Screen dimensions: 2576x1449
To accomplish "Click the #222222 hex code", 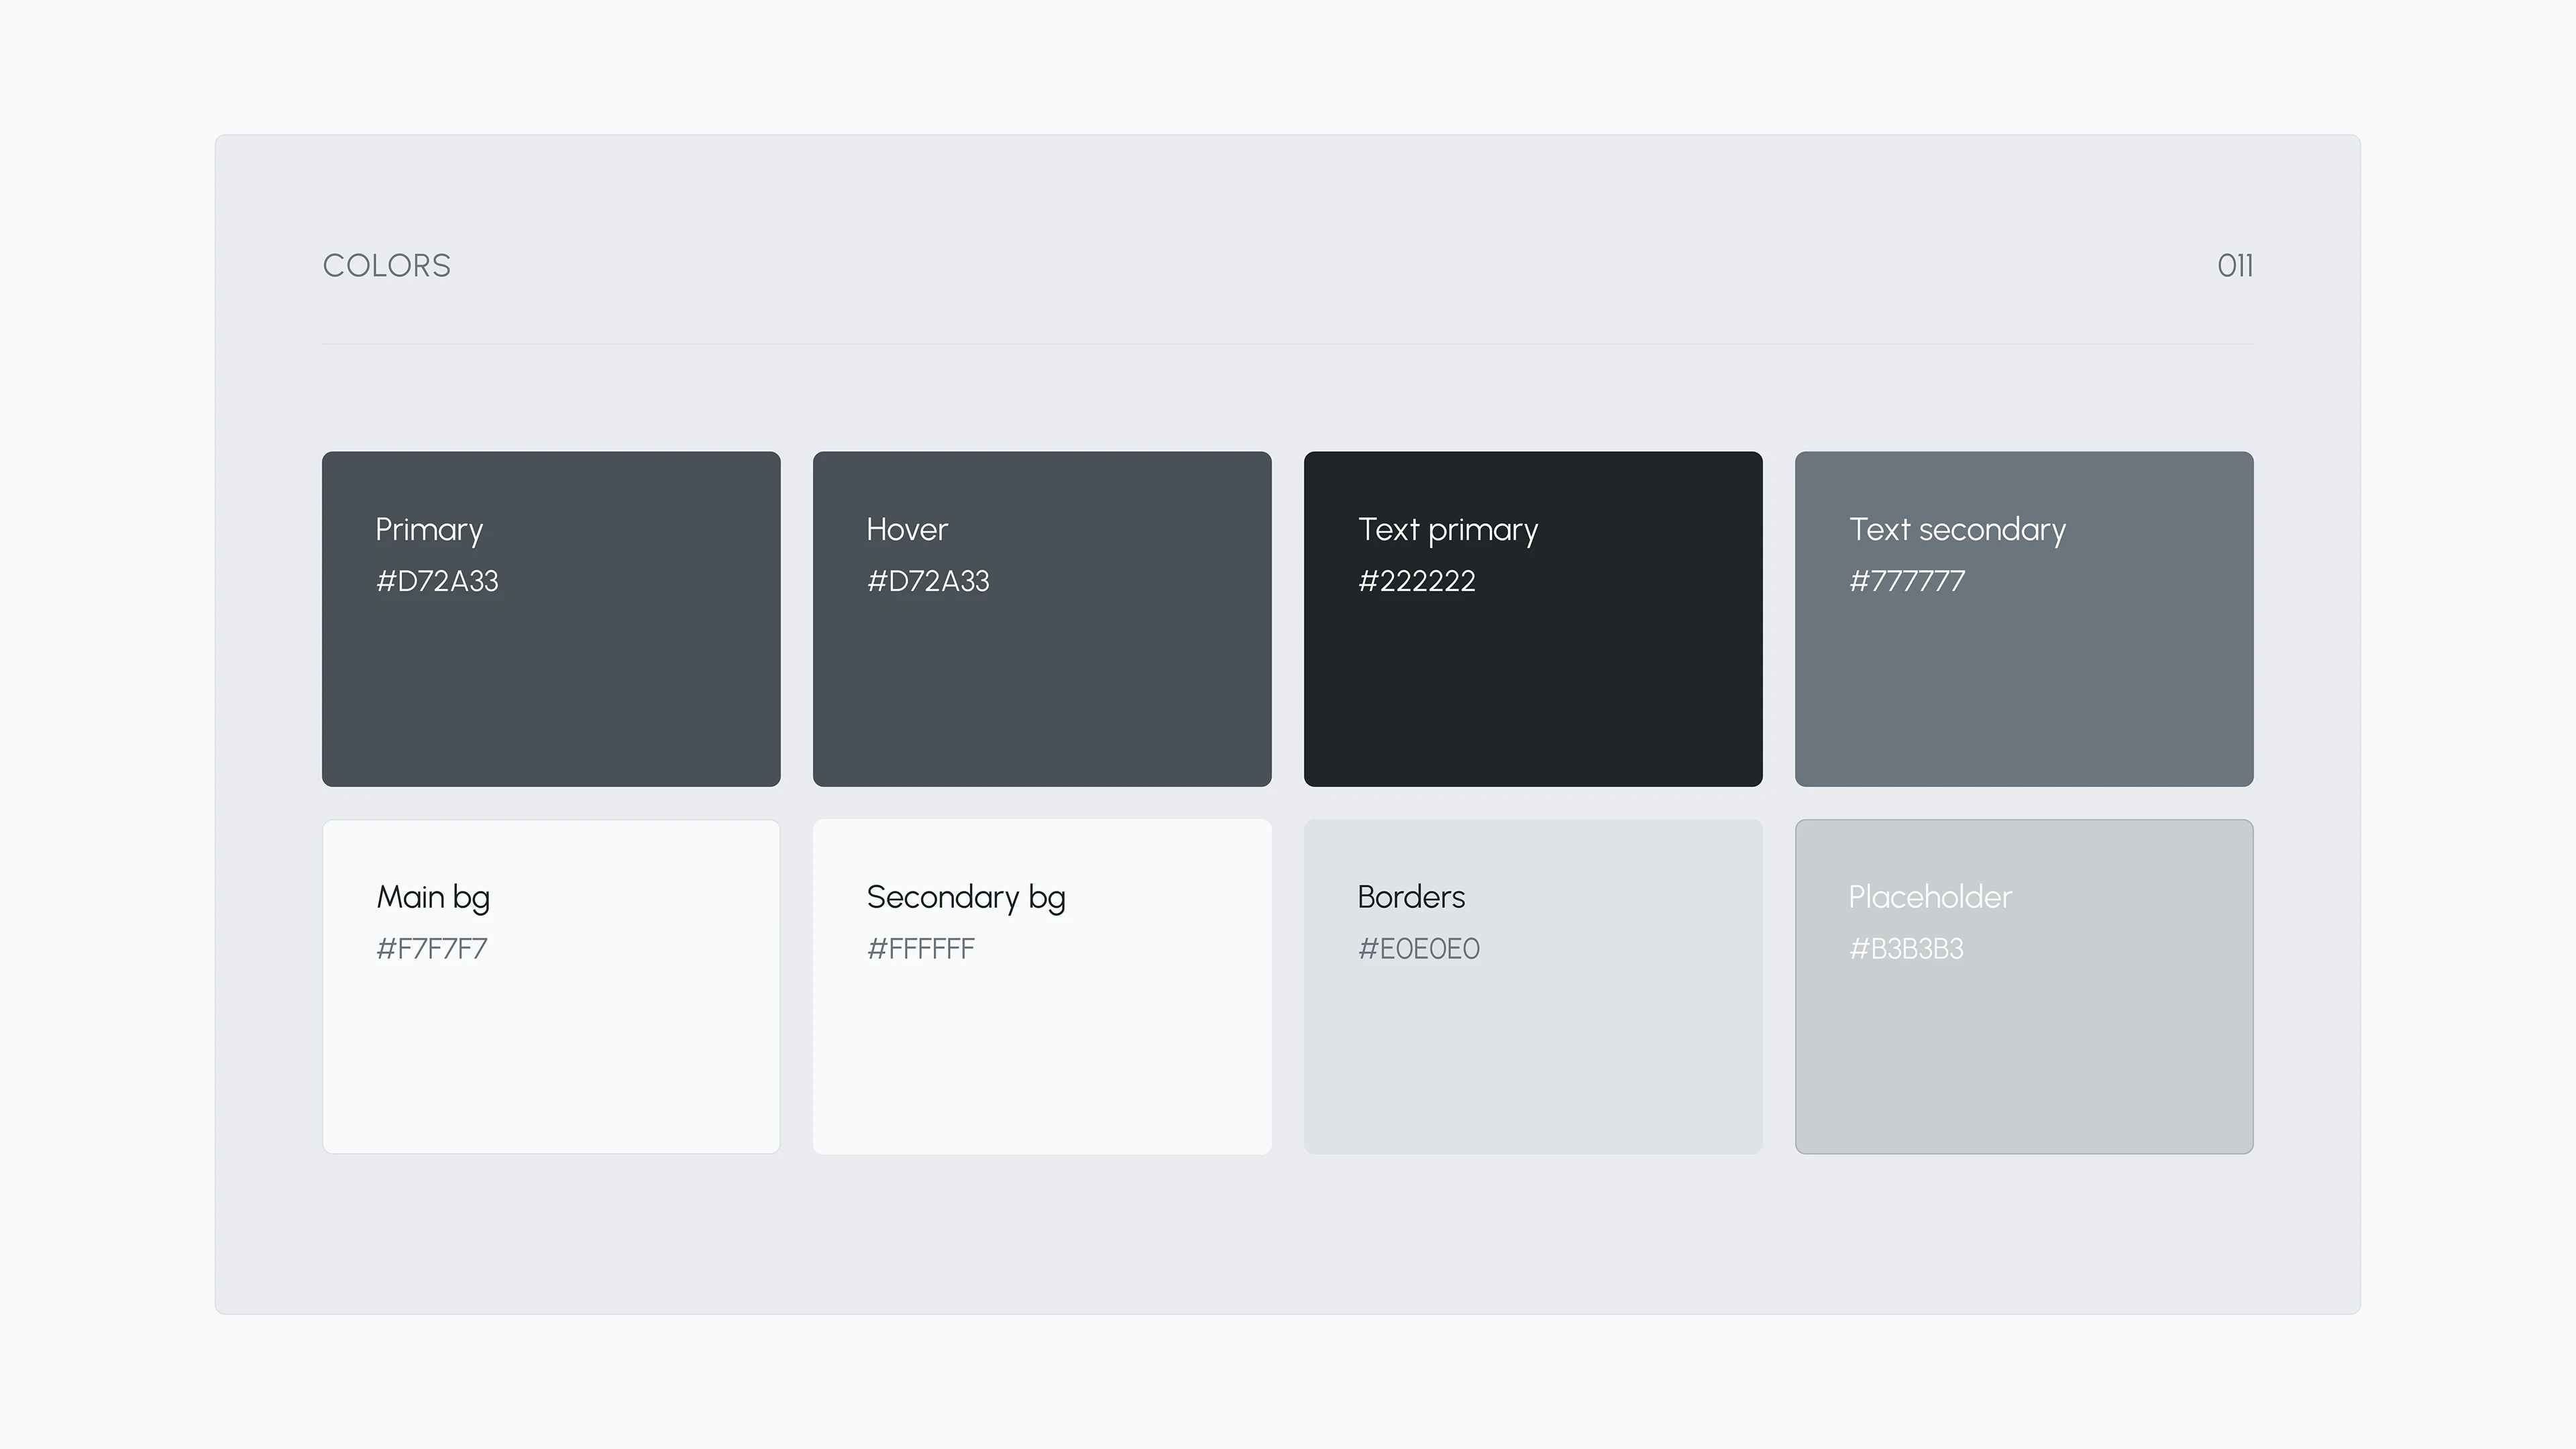I will [x=1416, y=581].
